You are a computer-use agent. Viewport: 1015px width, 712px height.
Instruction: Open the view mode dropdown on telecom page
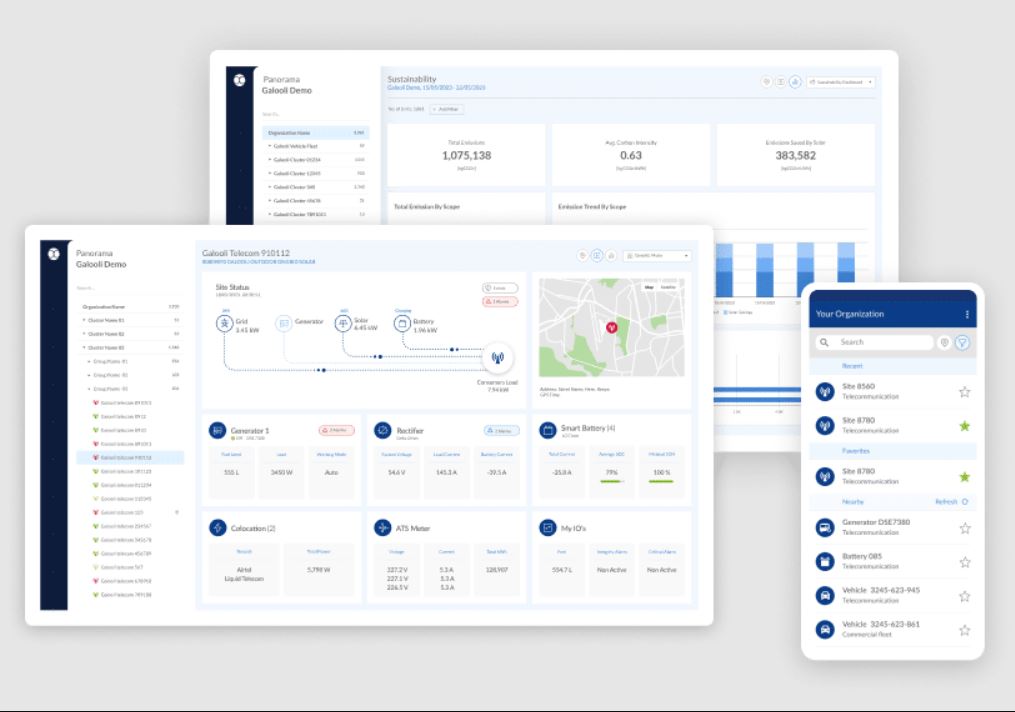(657, 256)
